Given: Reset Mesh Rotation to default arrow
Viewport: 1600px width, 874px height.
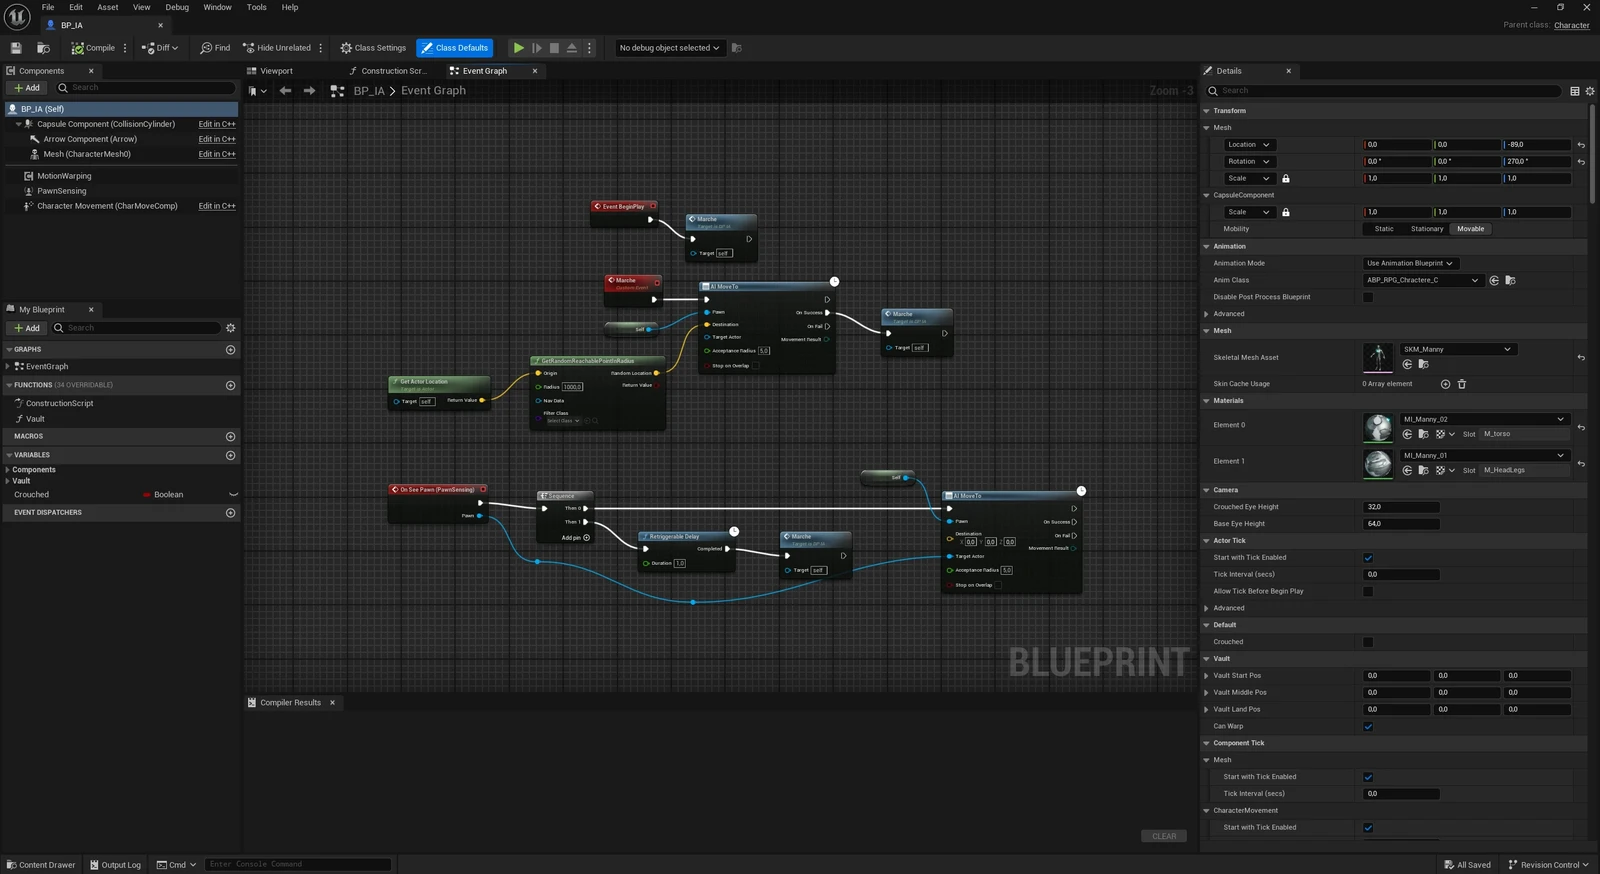Looking at the screenshot, I should [x=1581, y=162].
